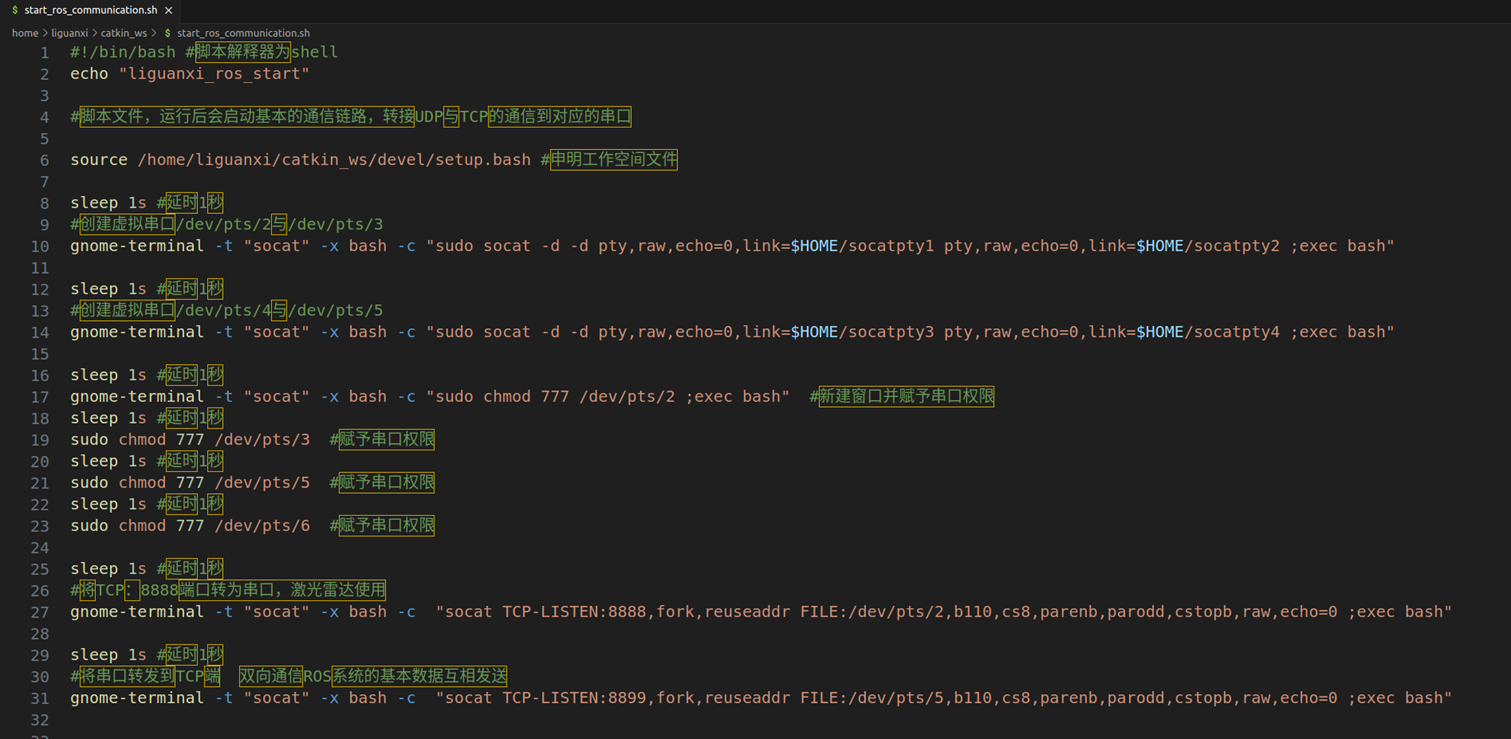Open the 'catkin_ws' breadcrumb segment
Screen dimensions: 1511x739
124,33
